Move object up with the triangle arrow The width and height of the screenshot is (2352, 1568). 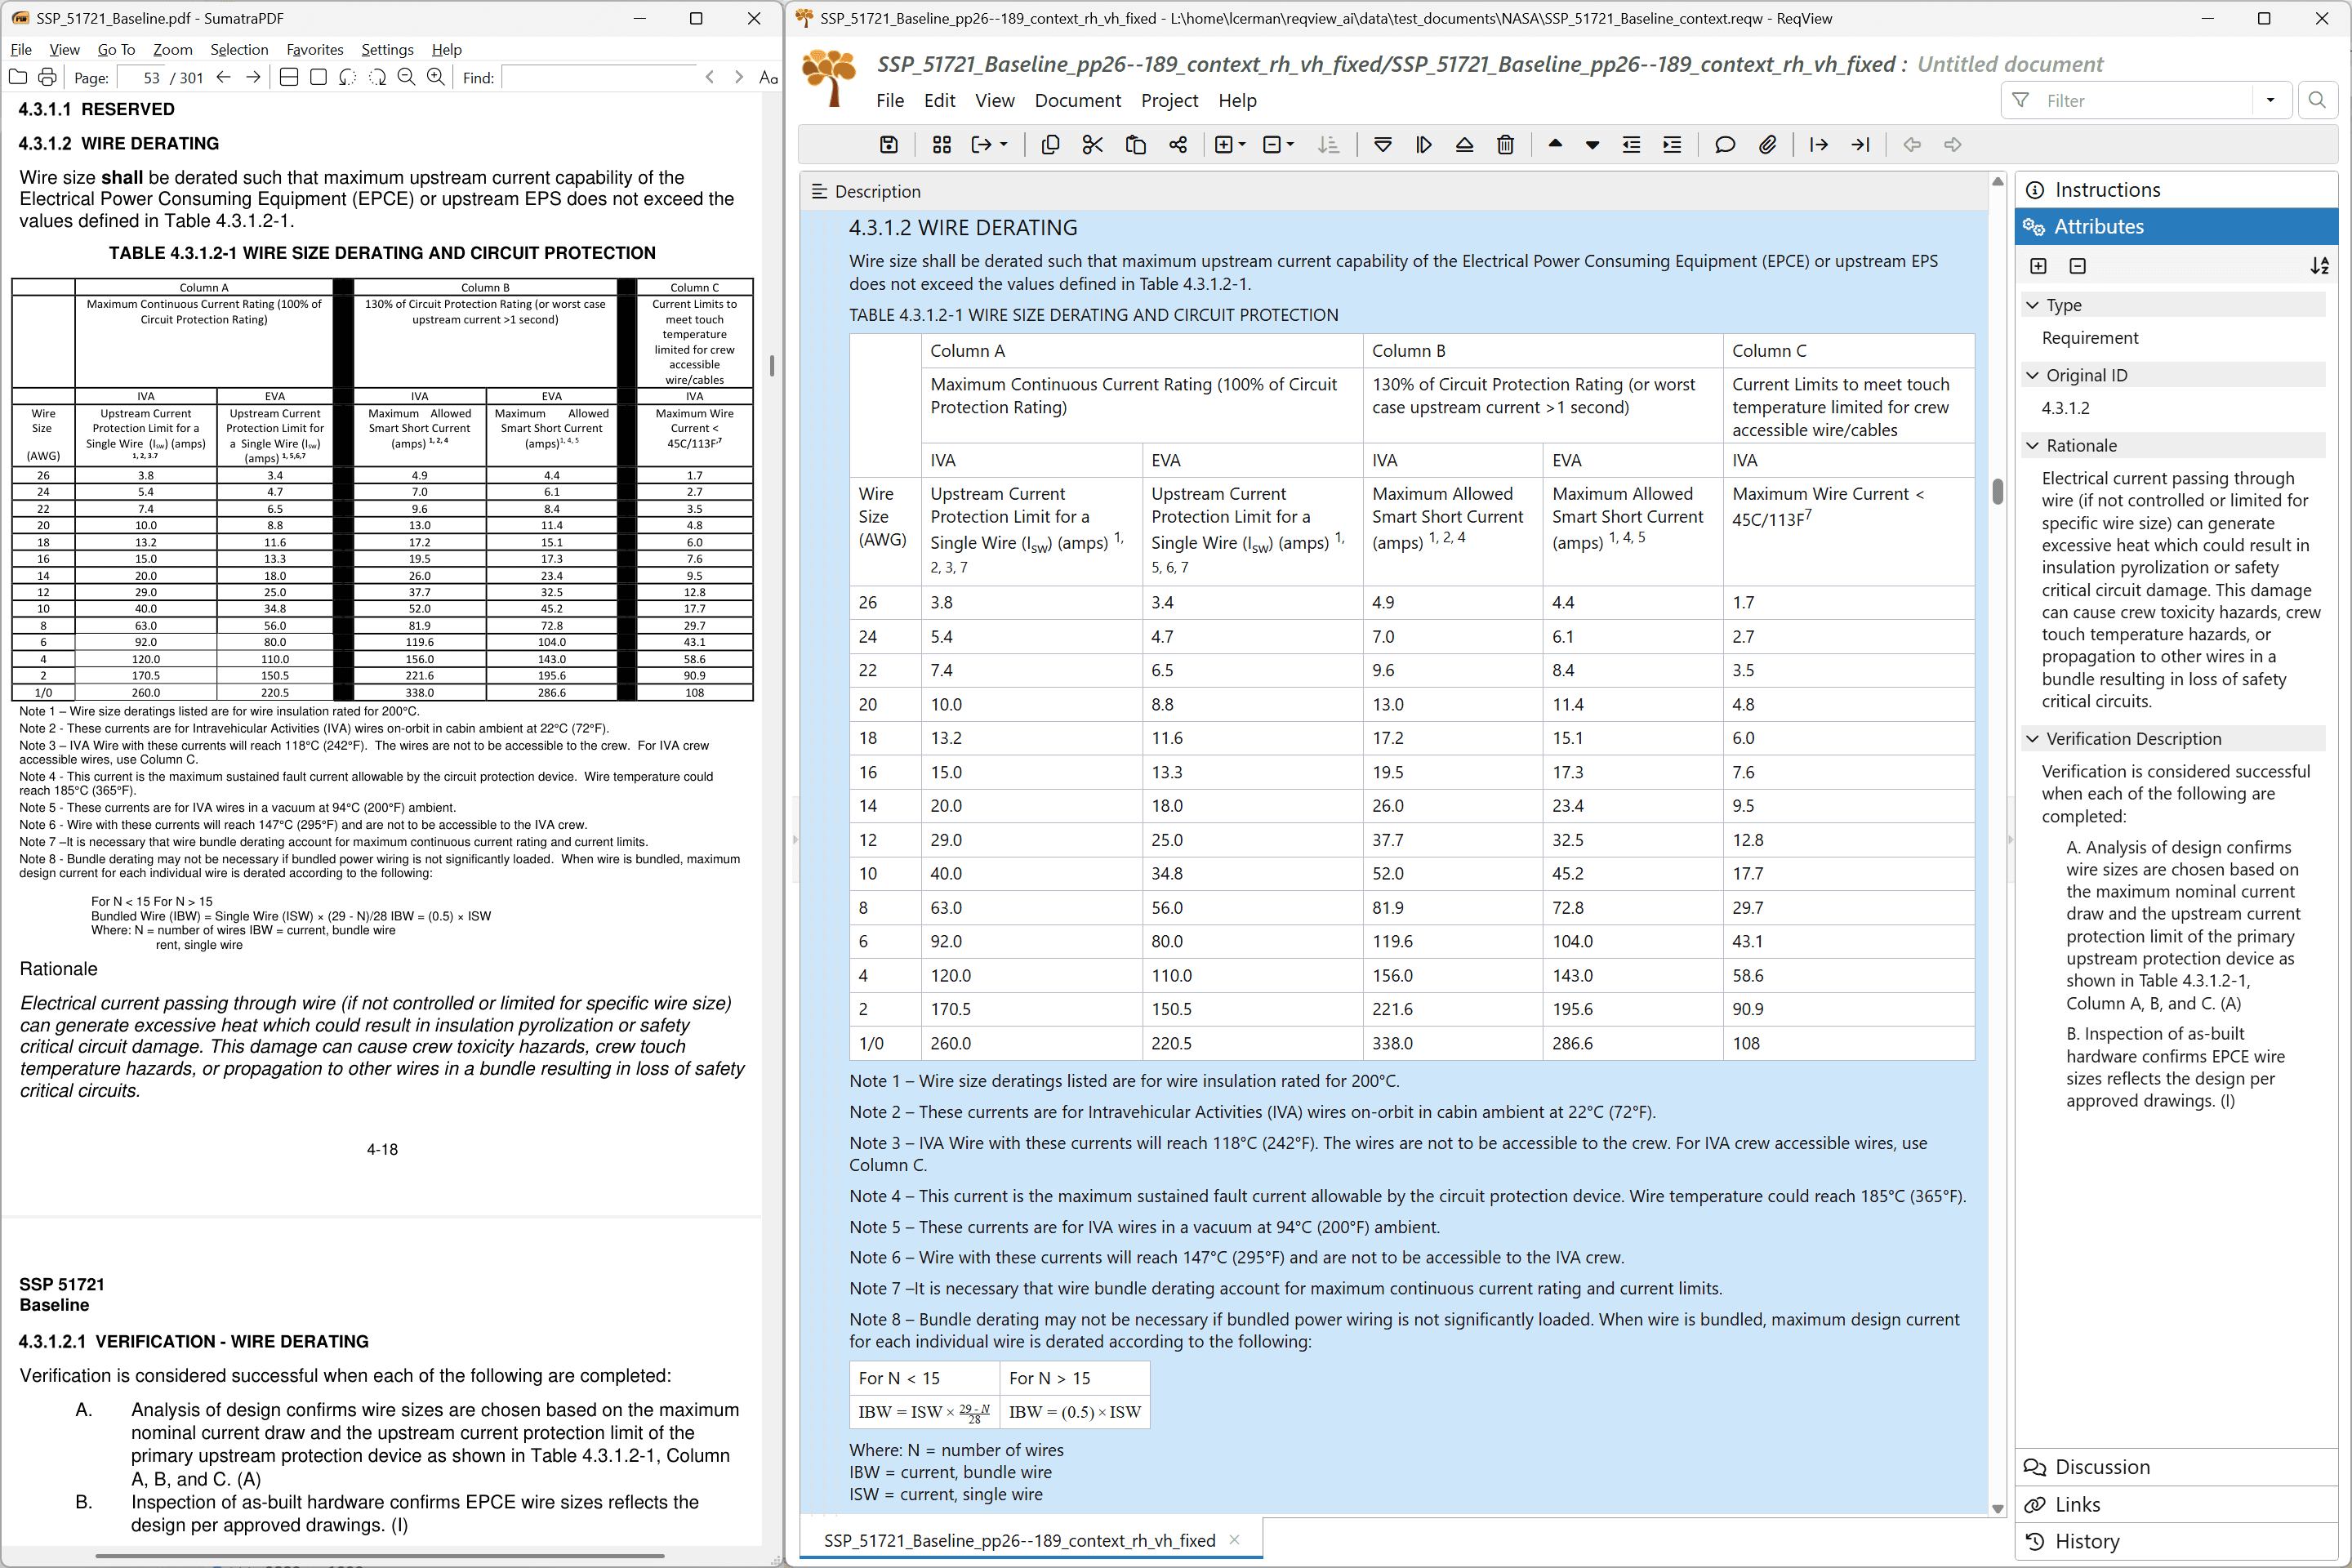point(1555,144)
